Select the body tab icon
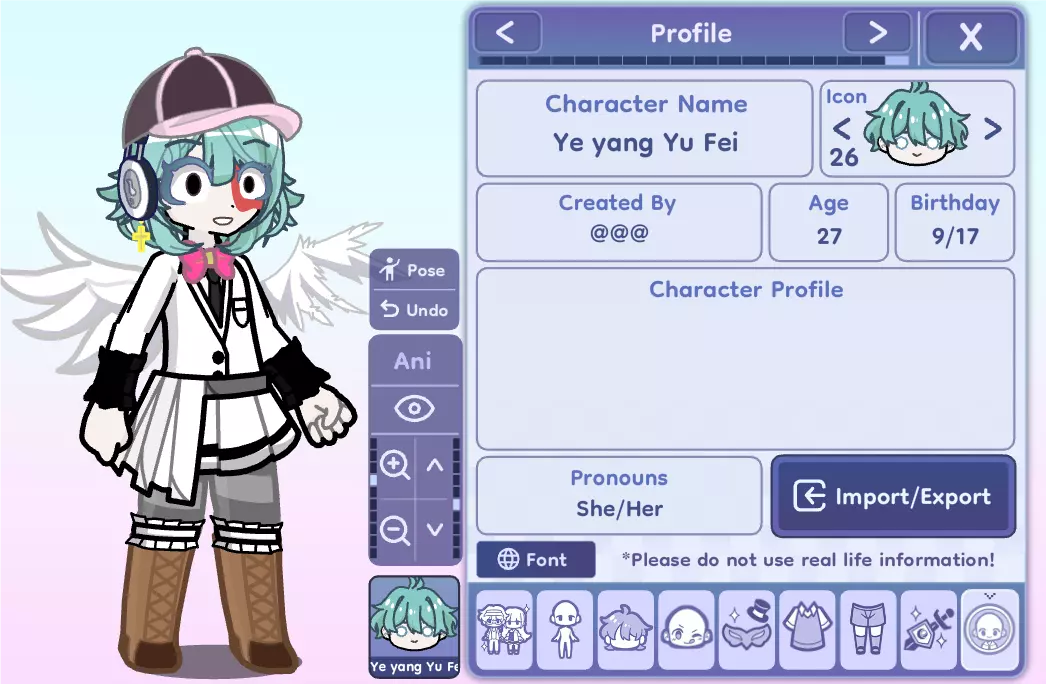The height and width of the screenshot is (684, 1046). [x=565, y=630]
